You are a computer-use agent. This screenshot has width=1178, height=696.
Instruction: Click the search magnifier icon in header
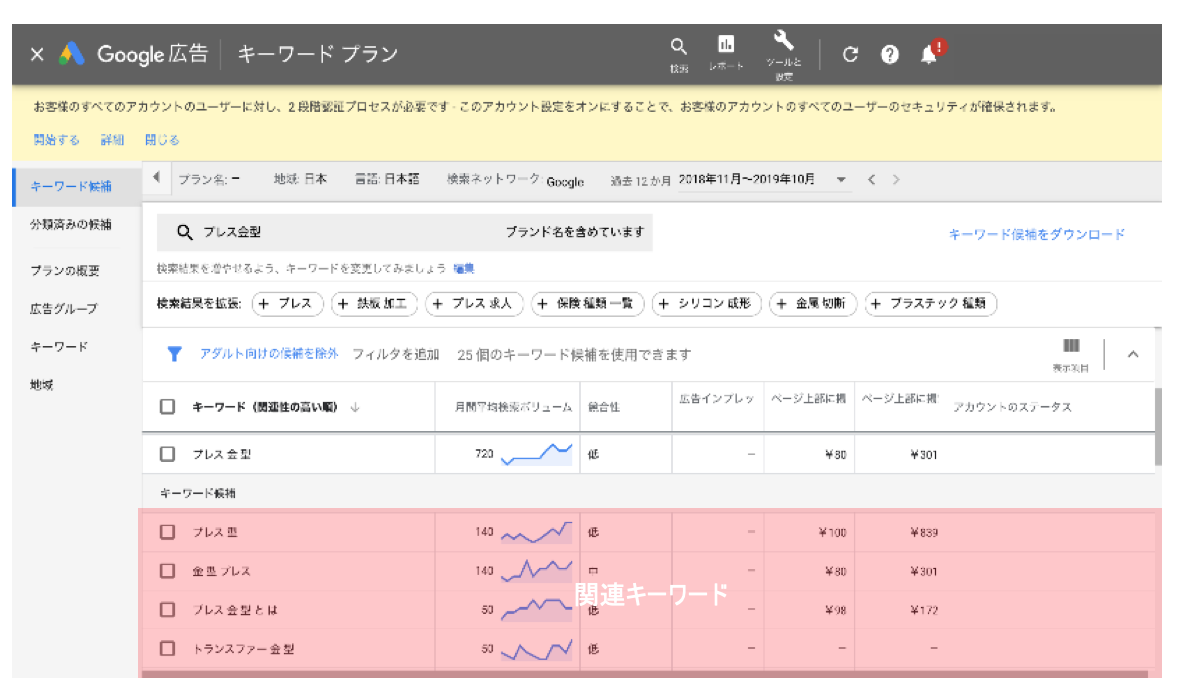tap(678, 48)
